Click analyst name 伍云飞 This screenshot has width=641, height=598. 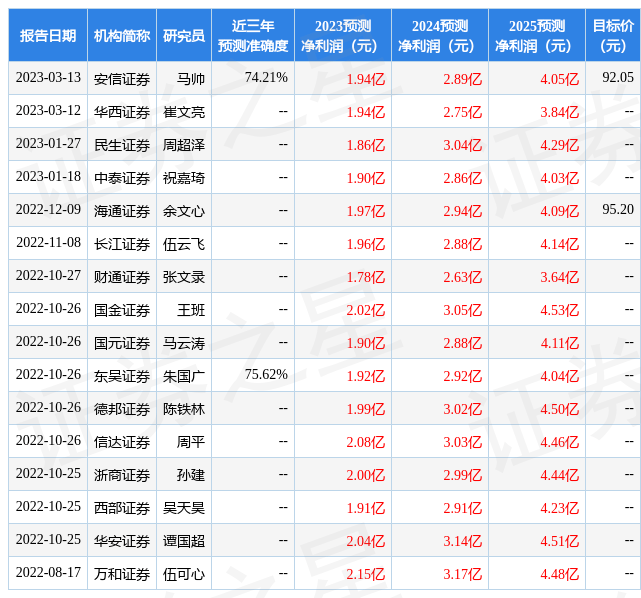[x=184, y=244]
